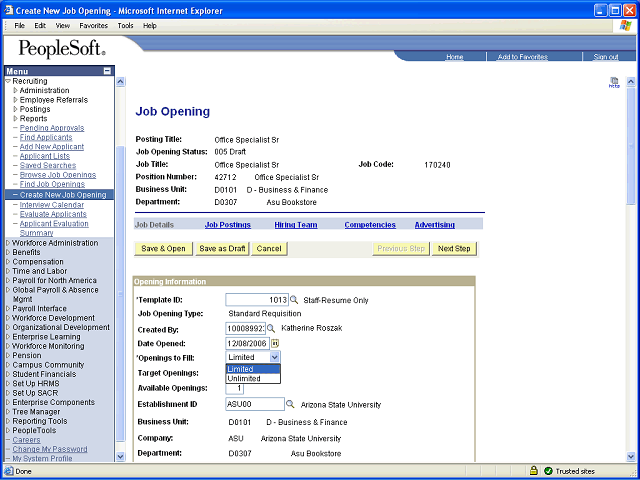Go to the Home link
The height and width of the screenshot is (480, 640).
pyautogui.click(x=455, y=57)
